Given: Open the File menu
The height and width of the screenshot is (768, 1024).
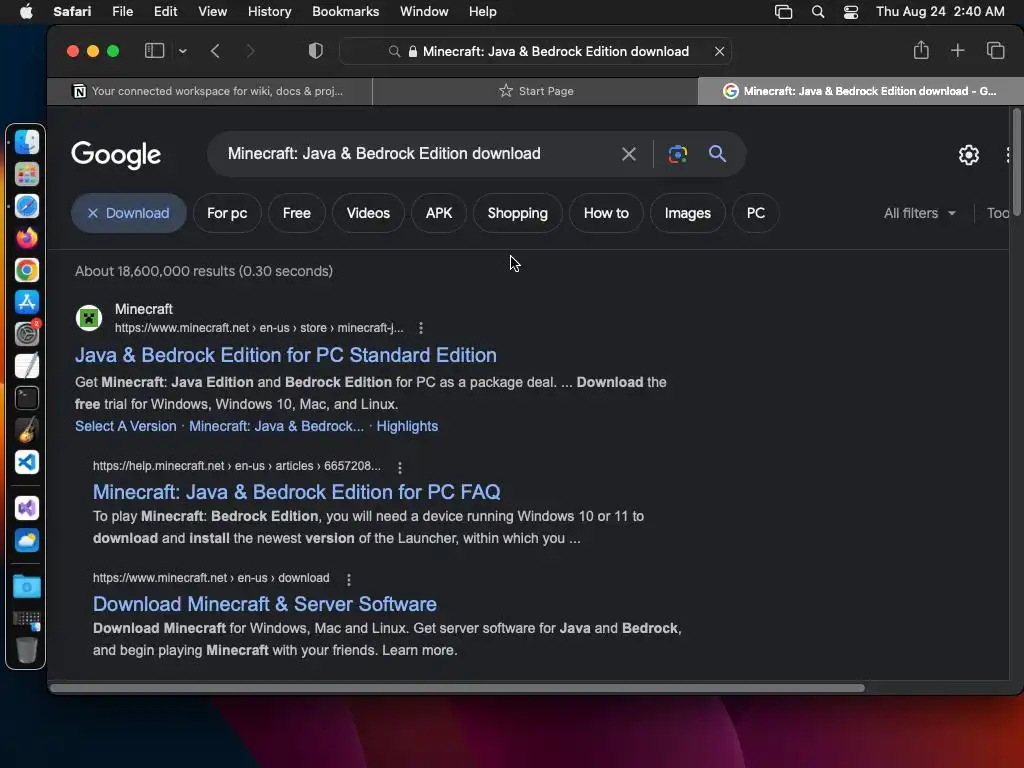Looking at the screenshot, I should [x=122, y=12].
